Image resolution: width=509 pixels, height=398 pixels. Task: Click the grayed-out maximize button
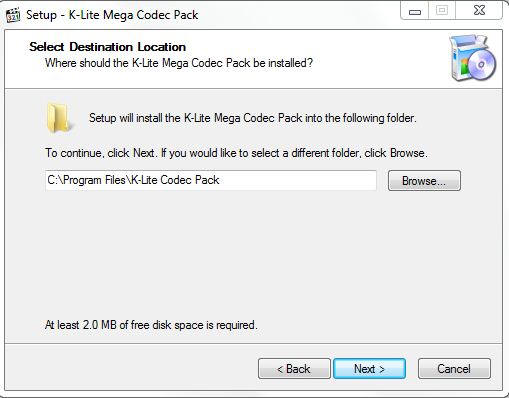click(442, 11)
